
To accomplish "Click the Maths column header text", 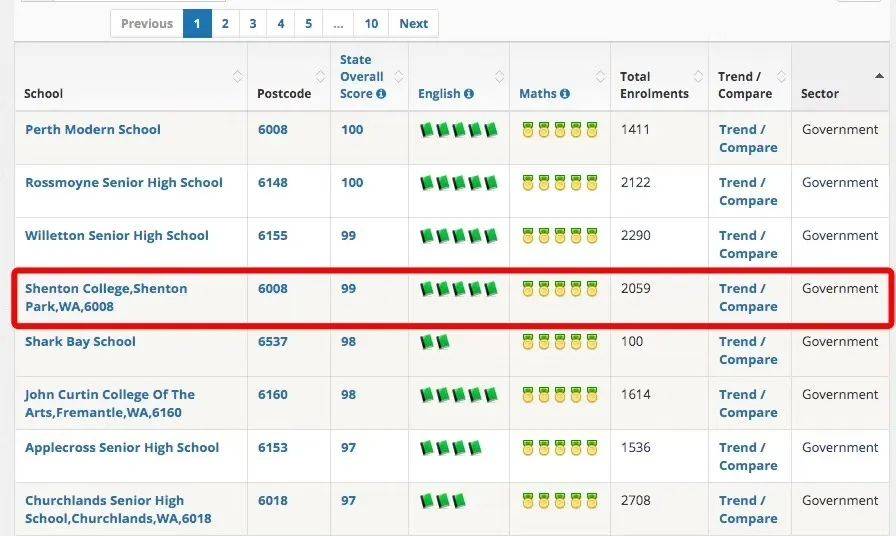I will coord(538,94).
